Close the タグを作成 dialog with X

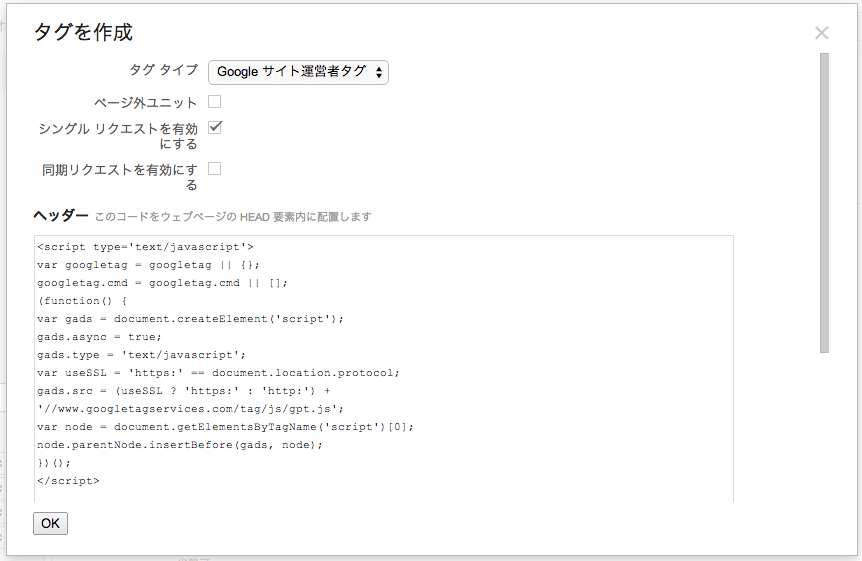pyautogui.click(x=822, y=33)
